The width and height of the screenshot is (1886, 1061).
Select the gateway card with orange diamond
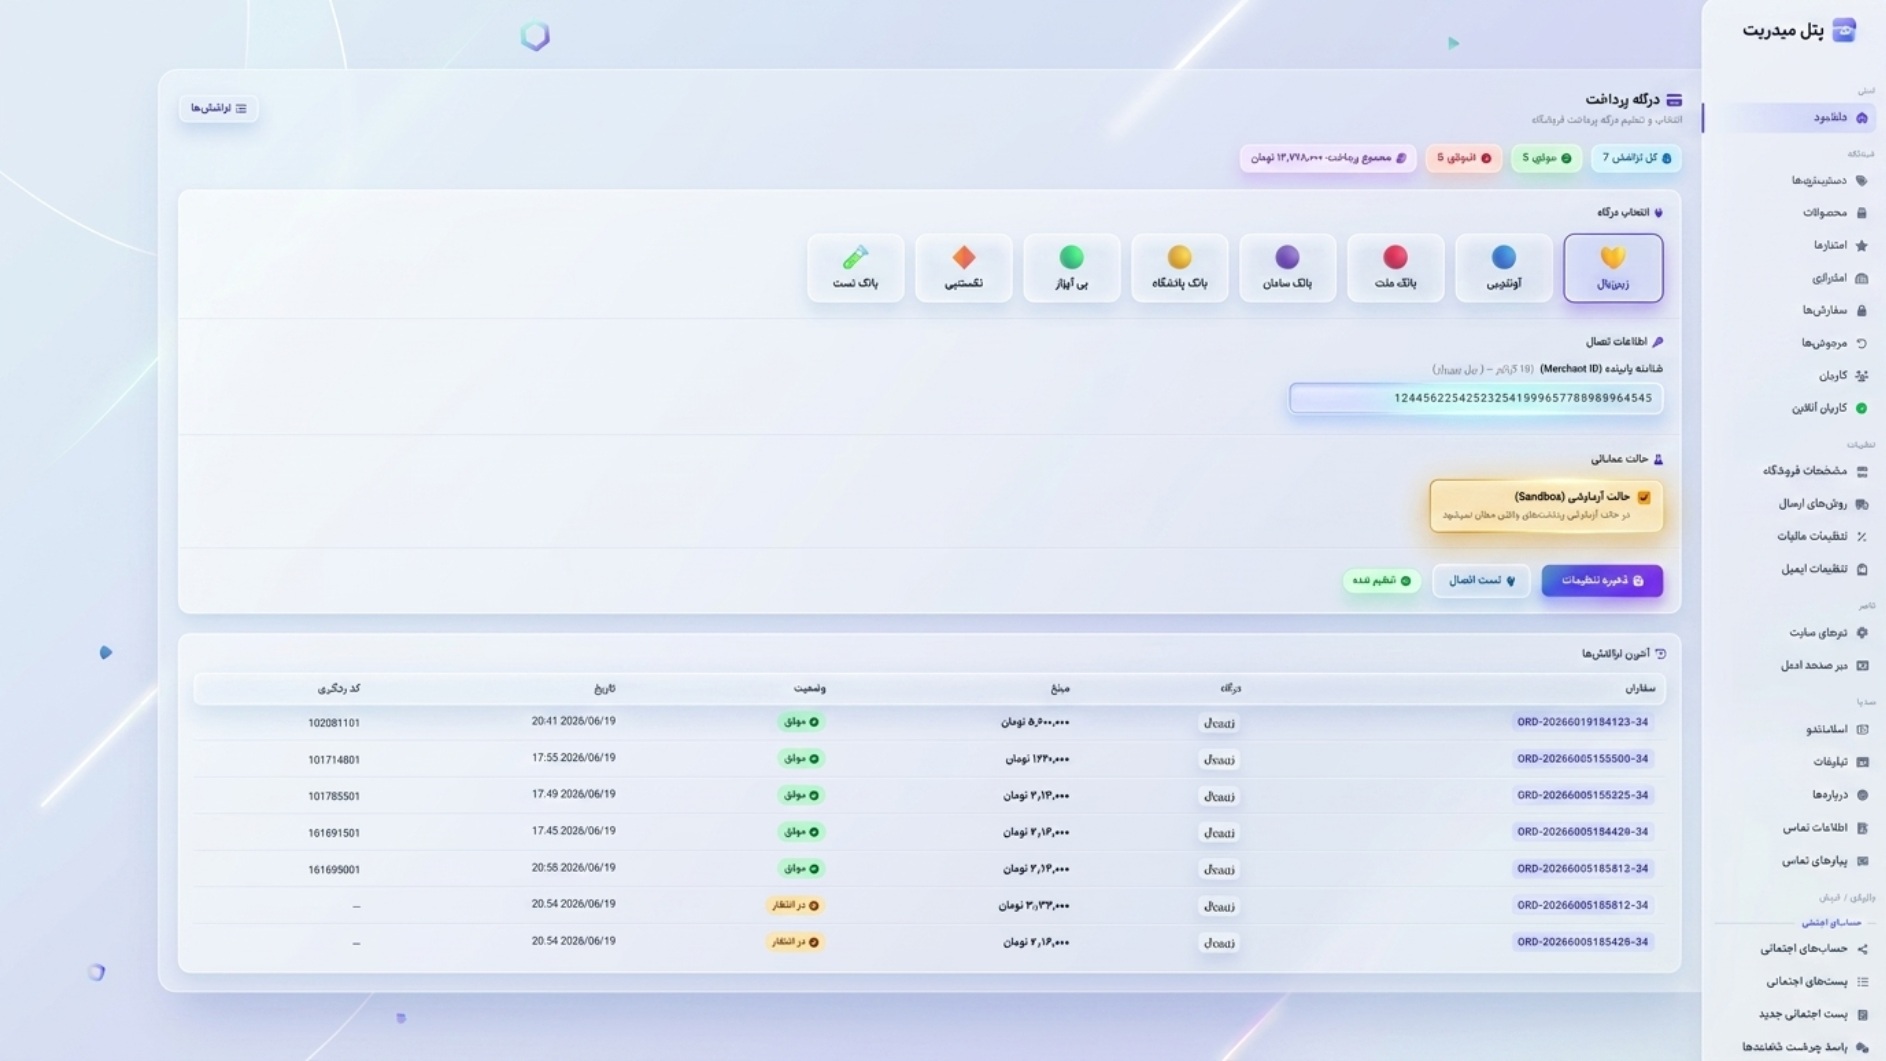[x=963, y=268]
